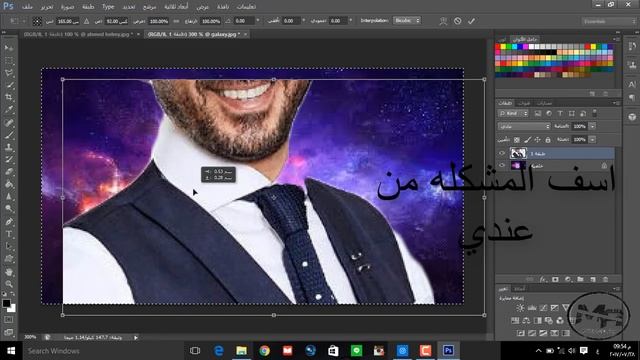Screen dimensions: 640x360
Task: Select the Eraser tool
Action: tap(9, 172)
